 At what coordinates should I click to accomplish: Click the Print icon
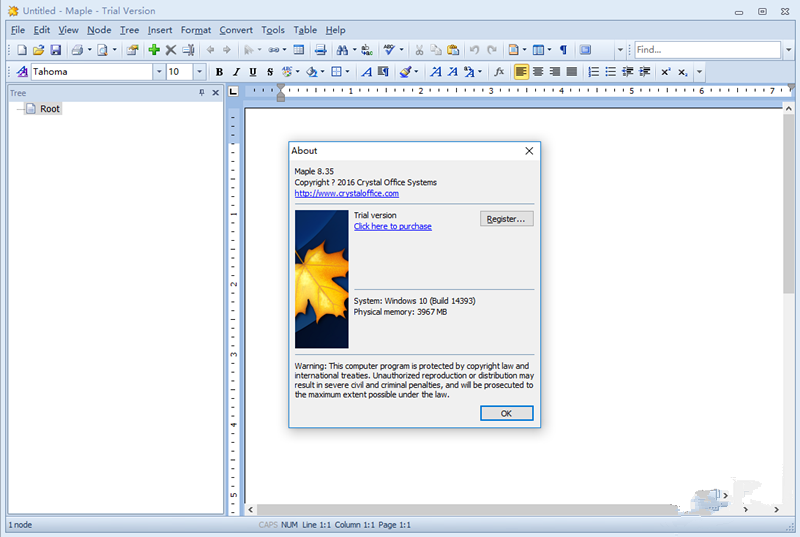pos(77,50)
